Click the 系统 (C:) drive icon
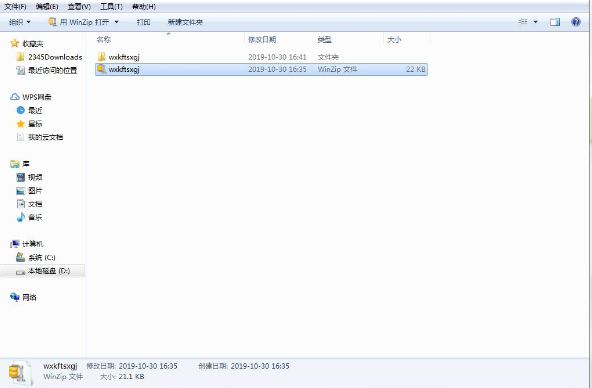The height and width of the screenshot is (388, 592). [x=20, y=257]
